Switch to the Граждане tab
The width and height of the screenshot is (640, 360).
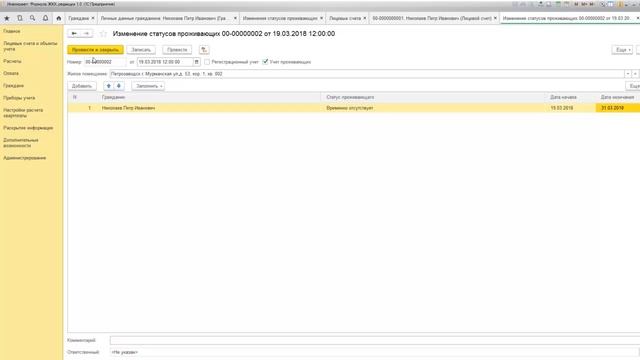click(78, 18)
